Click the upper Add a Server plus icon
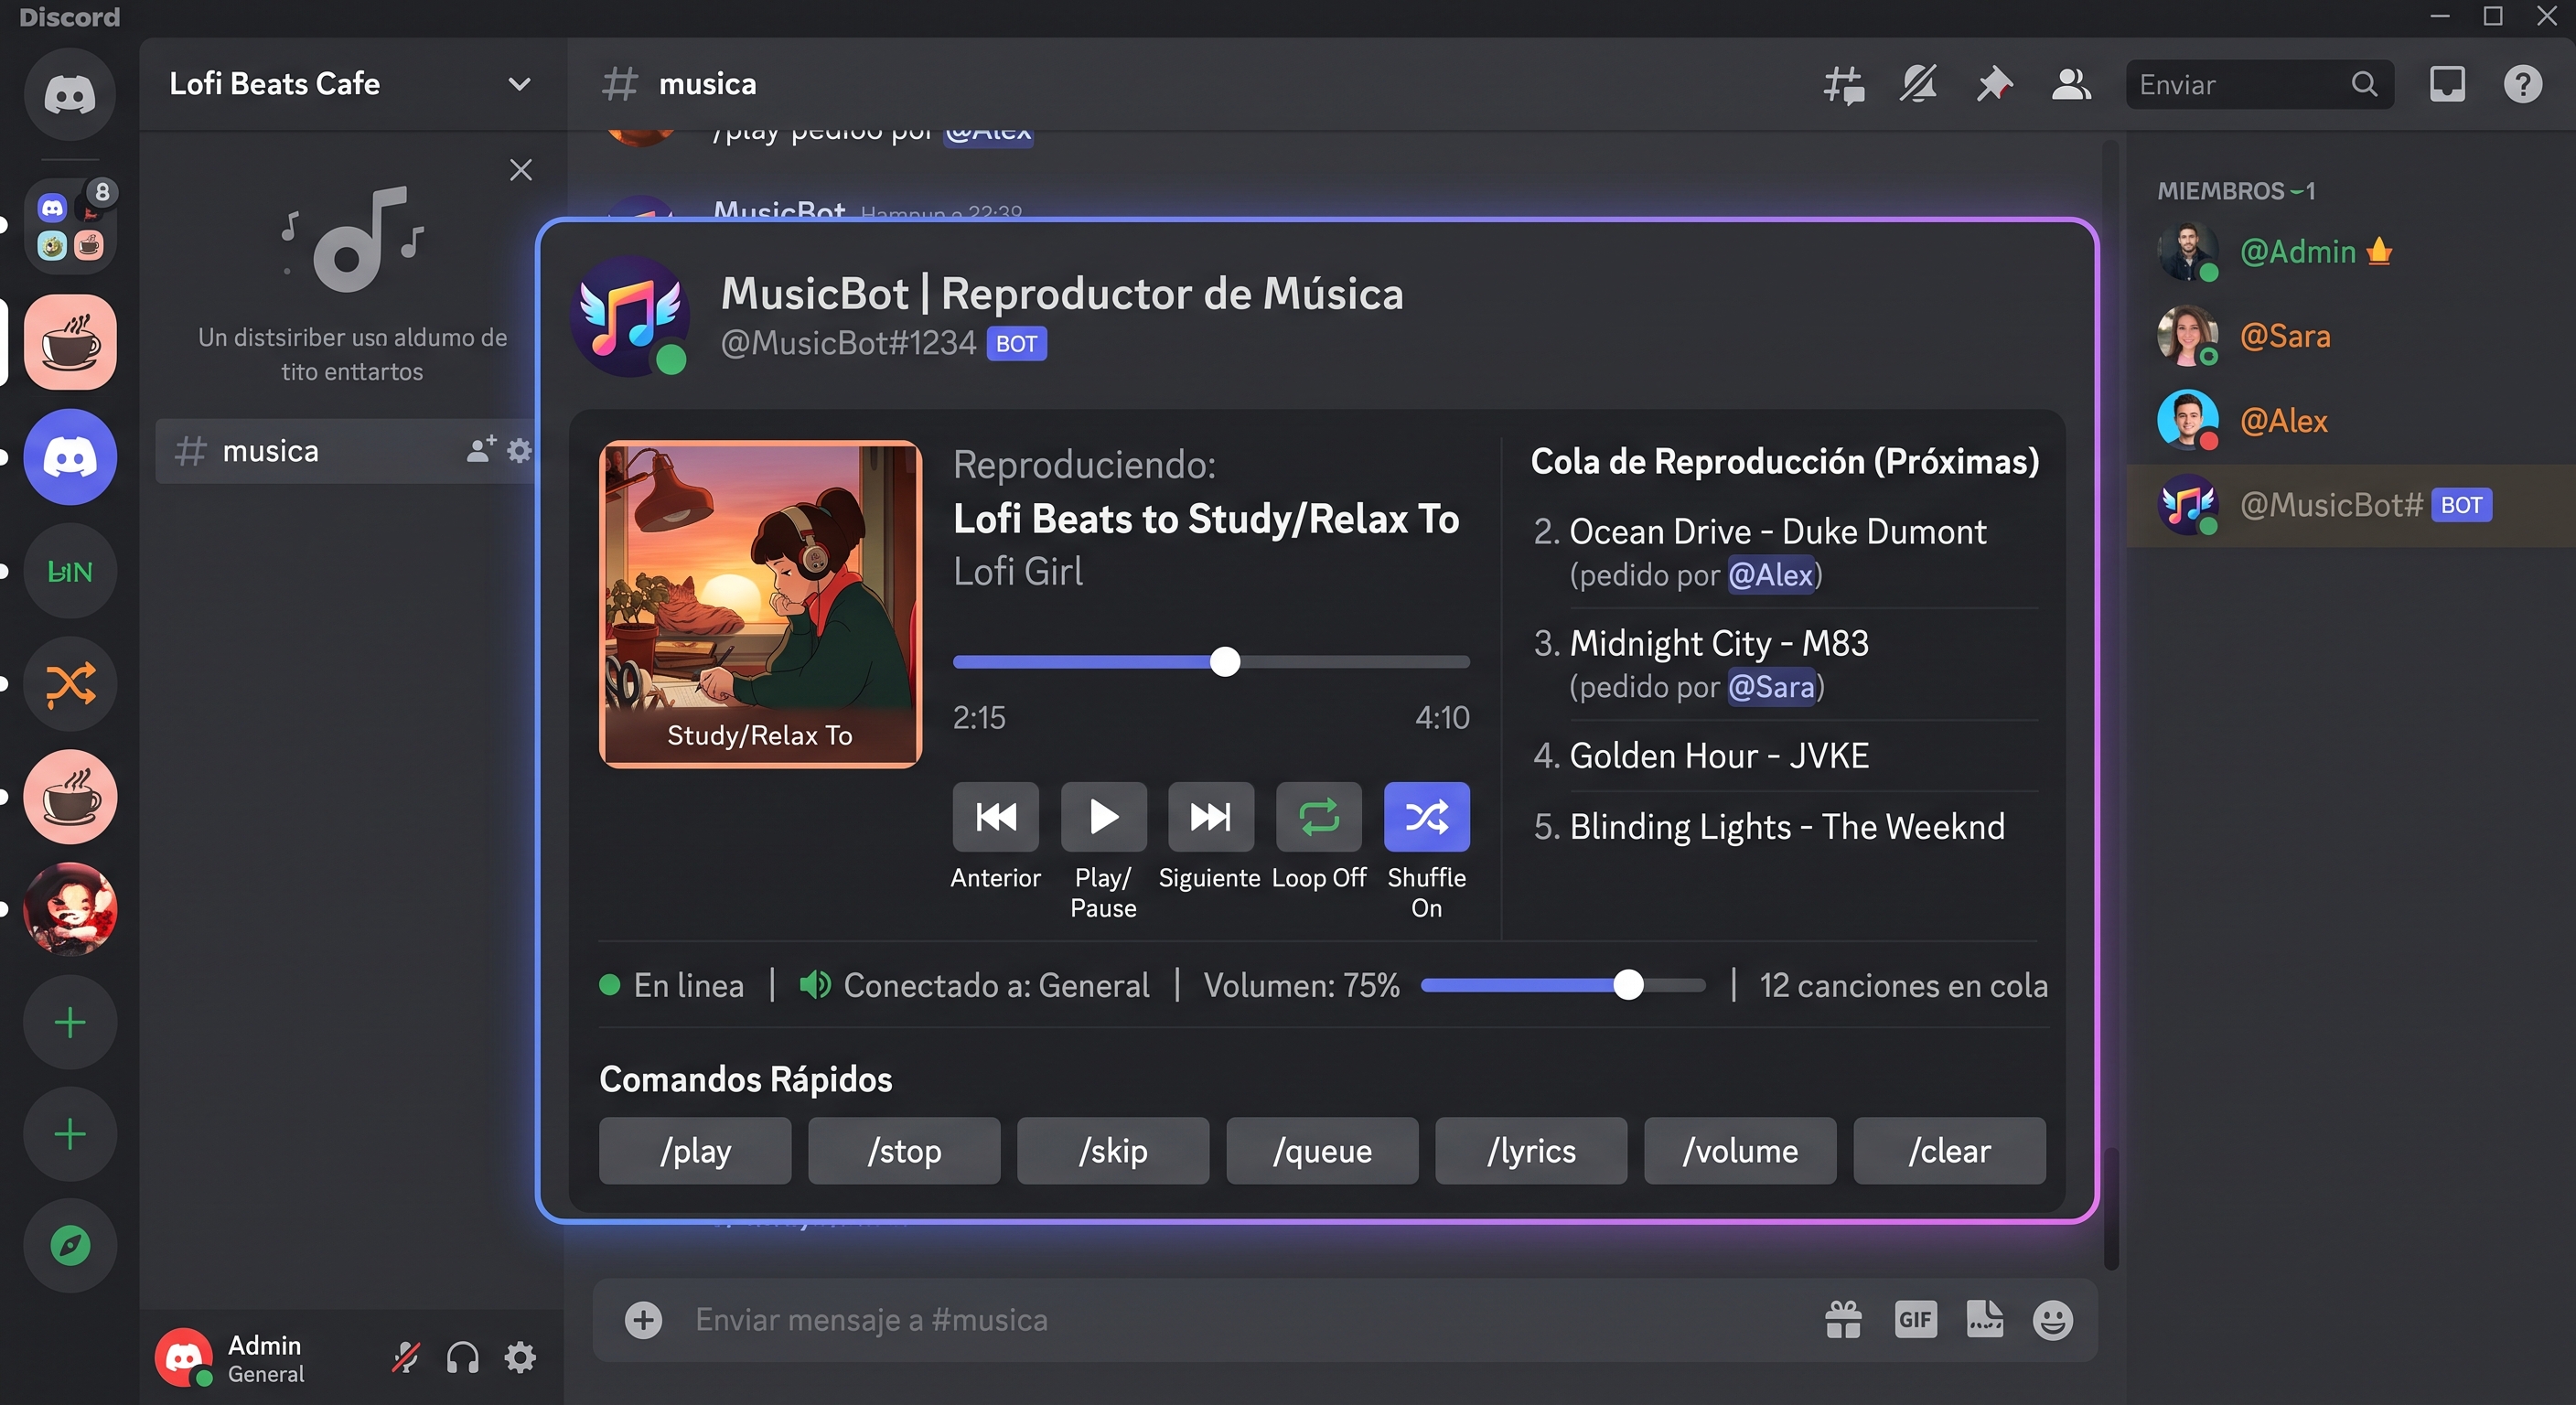 70,1023
